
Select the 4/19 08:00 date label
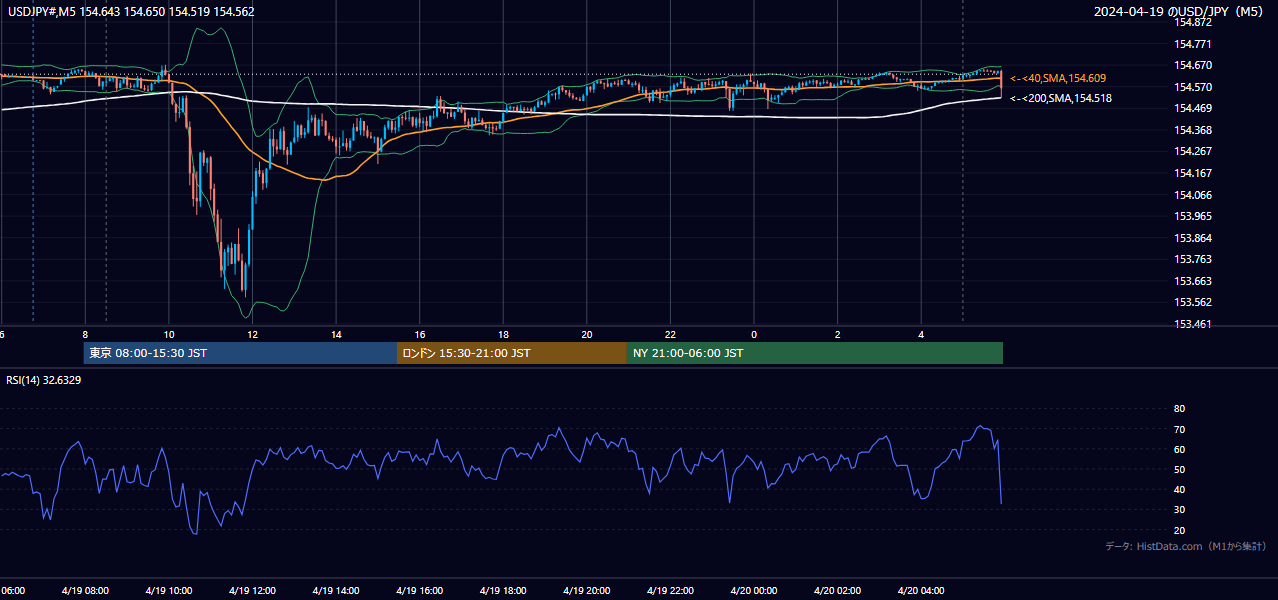coord(85,590)
